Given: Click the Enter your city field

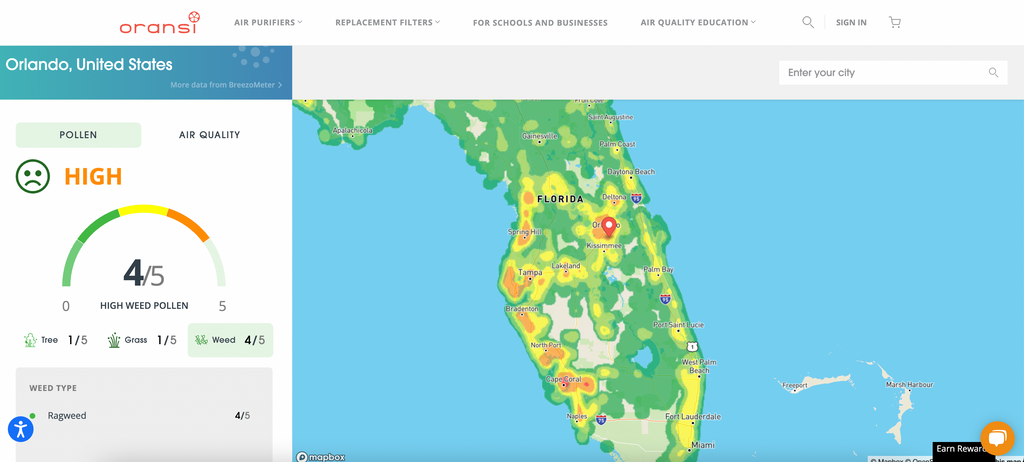Looking at the screenshot, I should 880,73.
